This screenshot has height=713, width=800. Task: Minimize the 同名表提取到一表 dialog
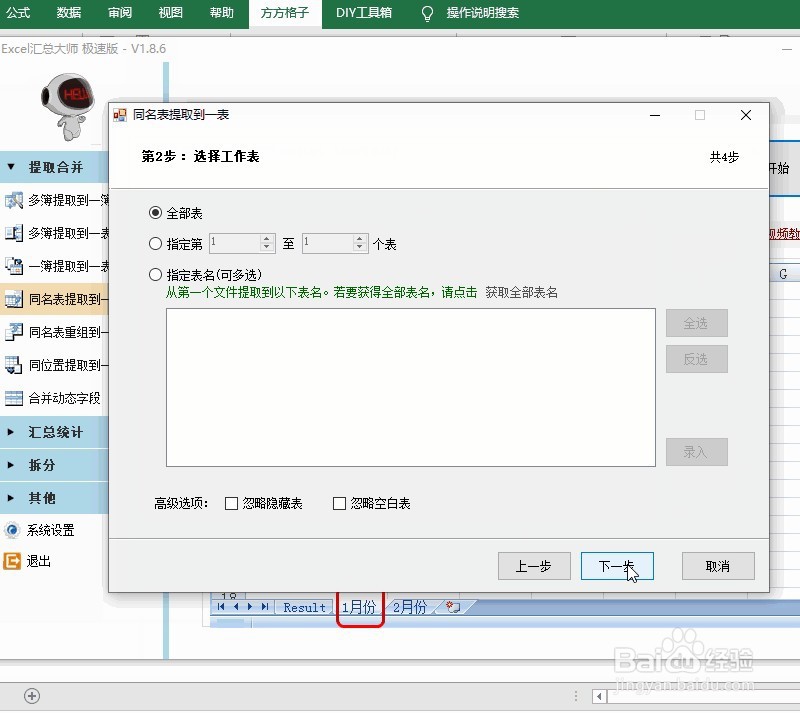(x=655, y=115)
